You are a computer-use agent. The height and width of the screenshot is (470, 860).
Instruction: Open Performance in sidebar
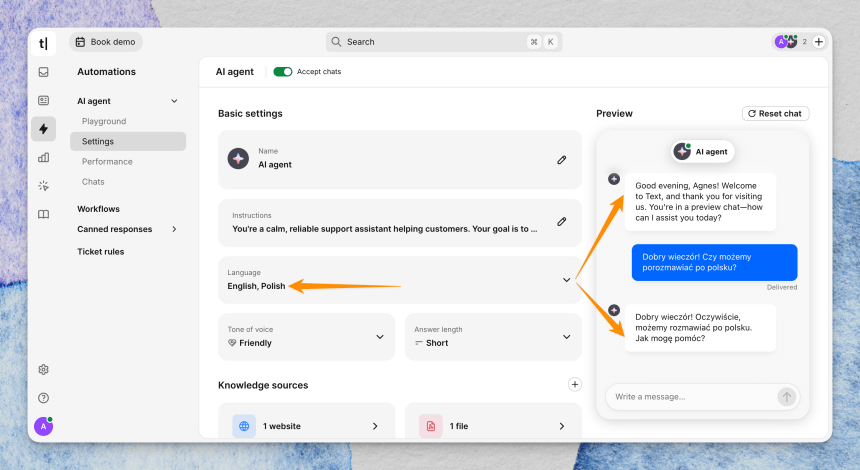click(x=107, y=161)
